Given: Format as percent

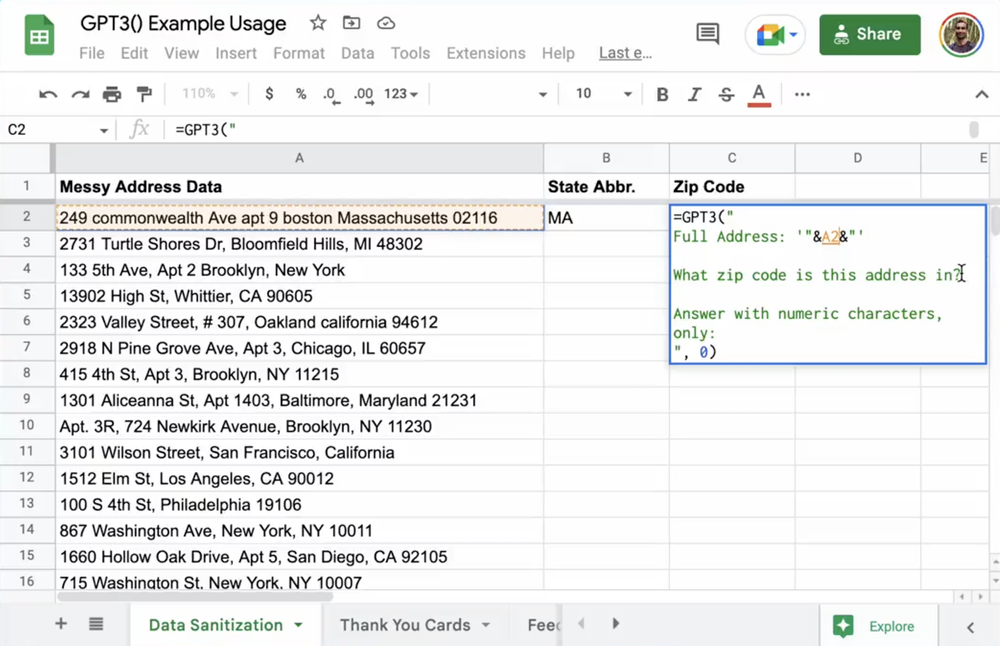Looking at the screenshot, I should [x=301, y=94].
